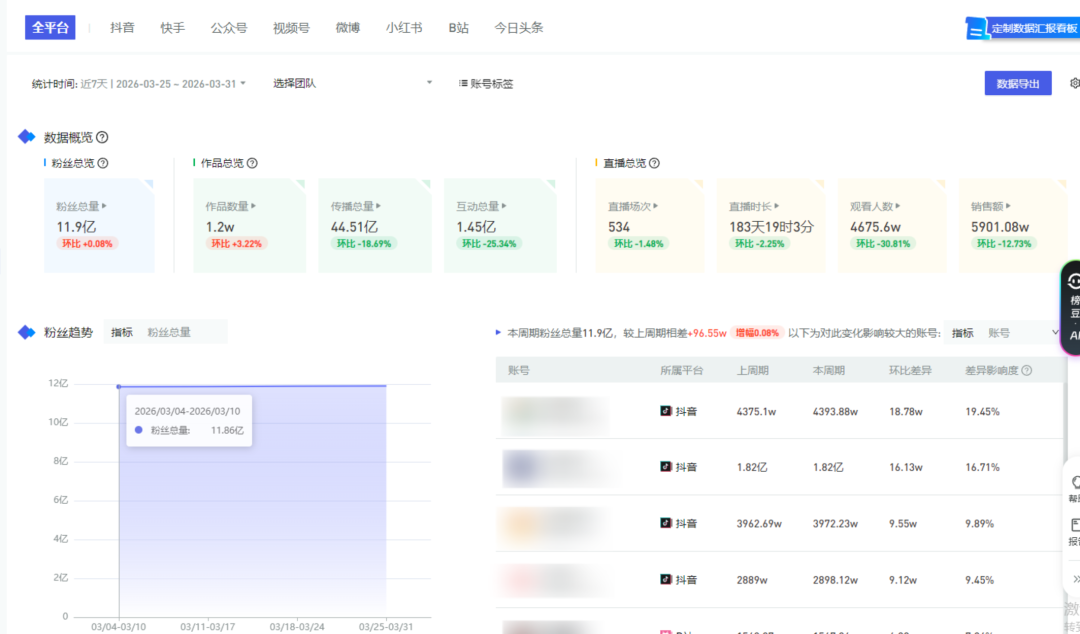Click help icon beside 粉丝总览

[x=103, y=163]
